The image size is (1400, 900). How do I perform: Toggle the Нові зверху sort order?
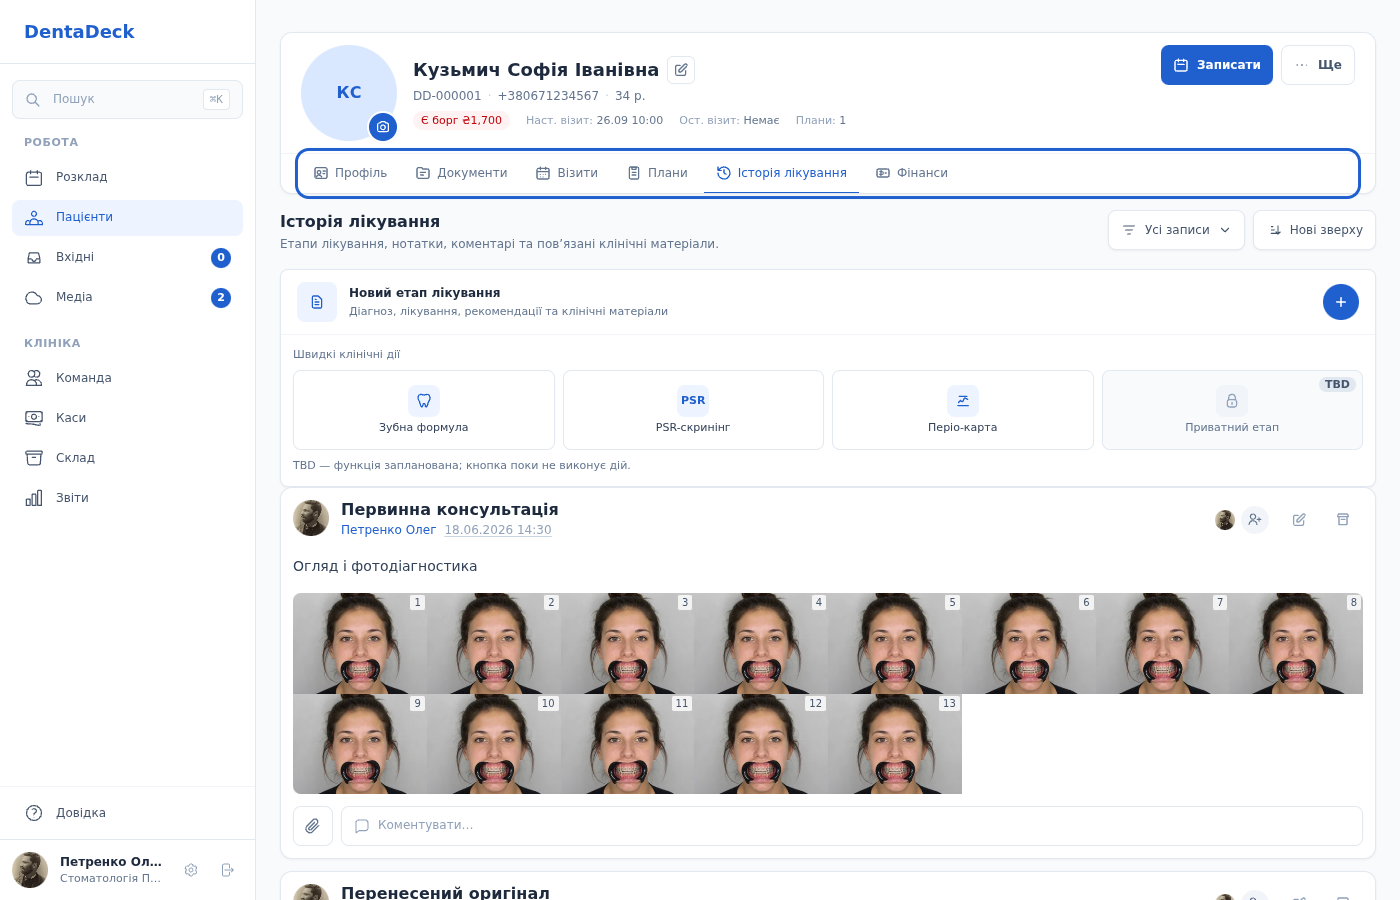tap(1314, 230)
